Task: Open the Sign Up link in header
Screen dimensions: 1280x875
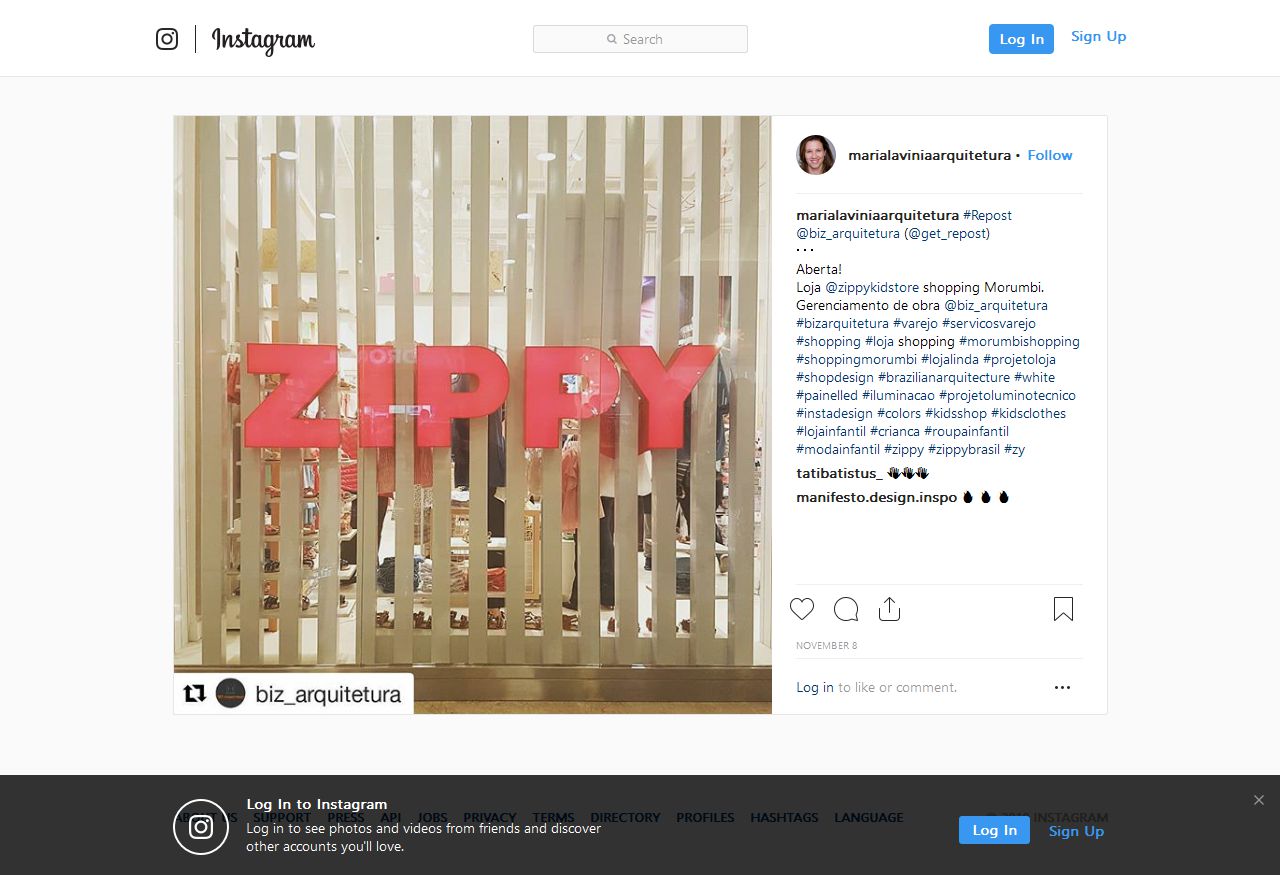Action: [1098, 36]
